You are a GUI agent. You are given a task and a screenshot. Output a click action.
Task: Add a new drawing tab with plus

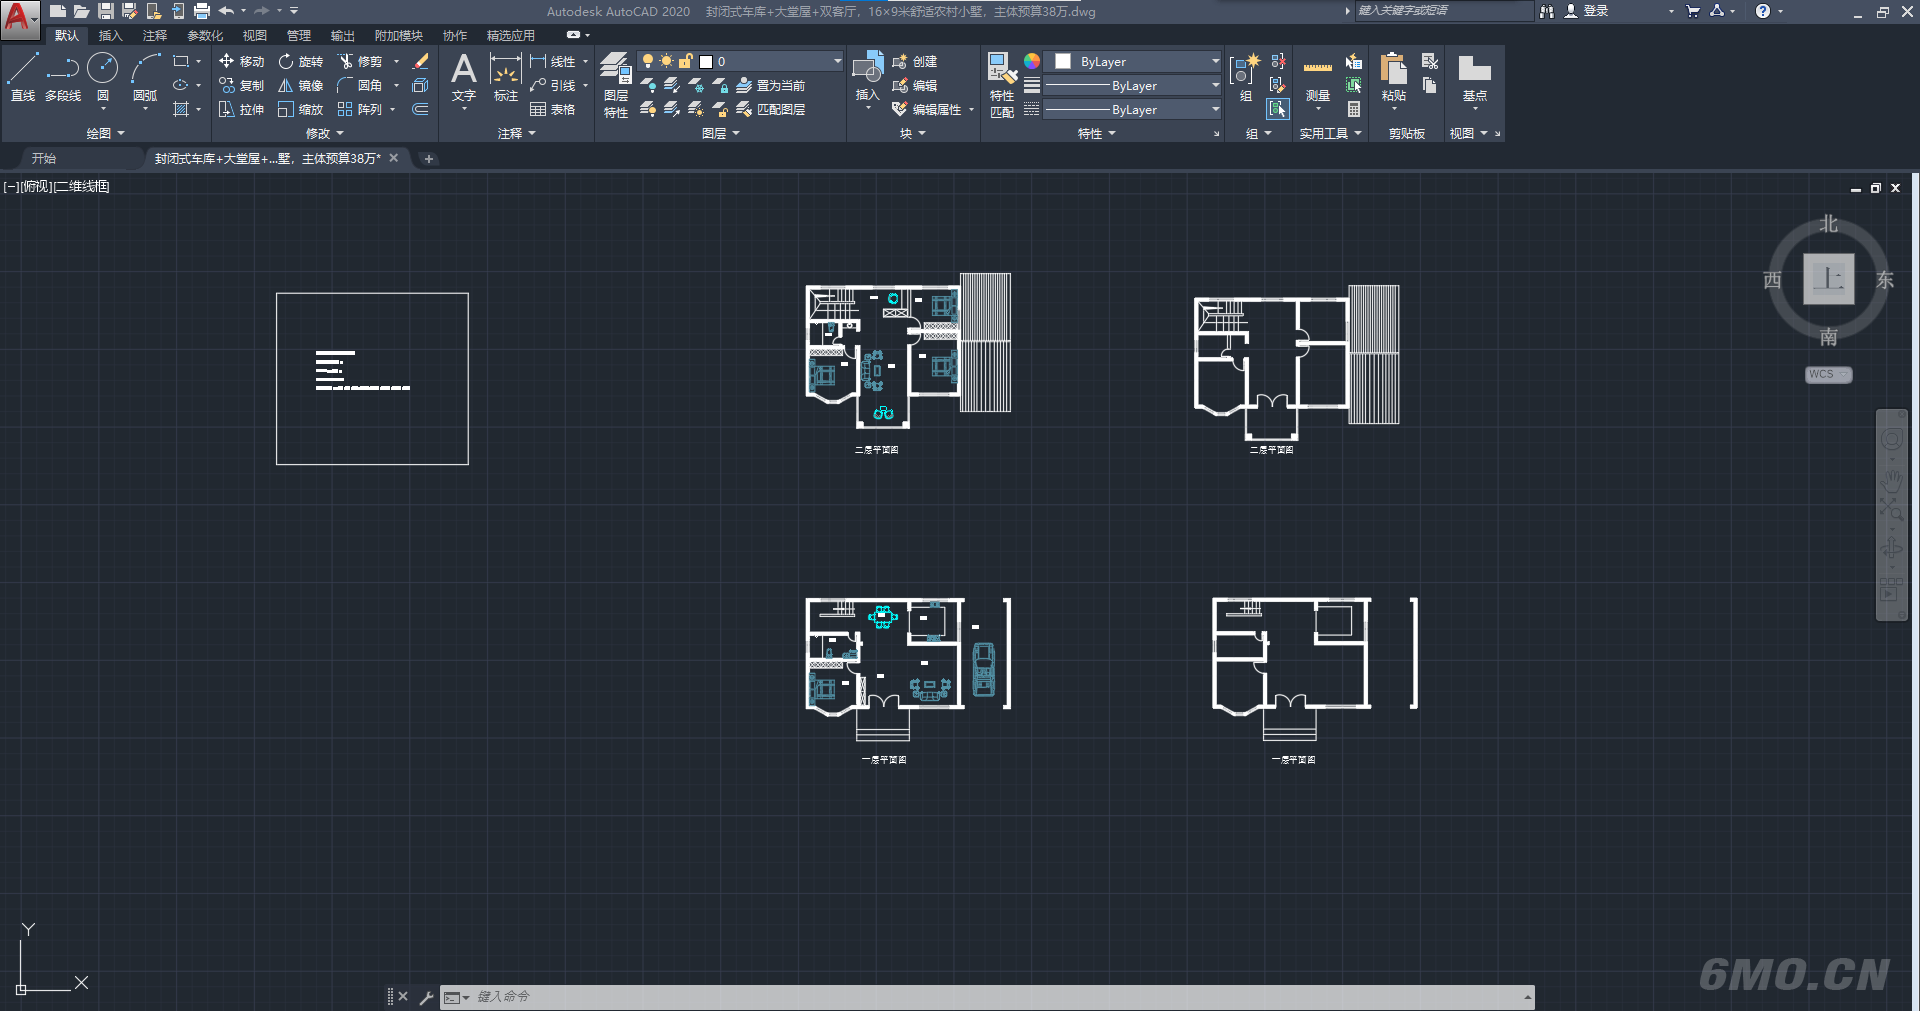(428, 158)
